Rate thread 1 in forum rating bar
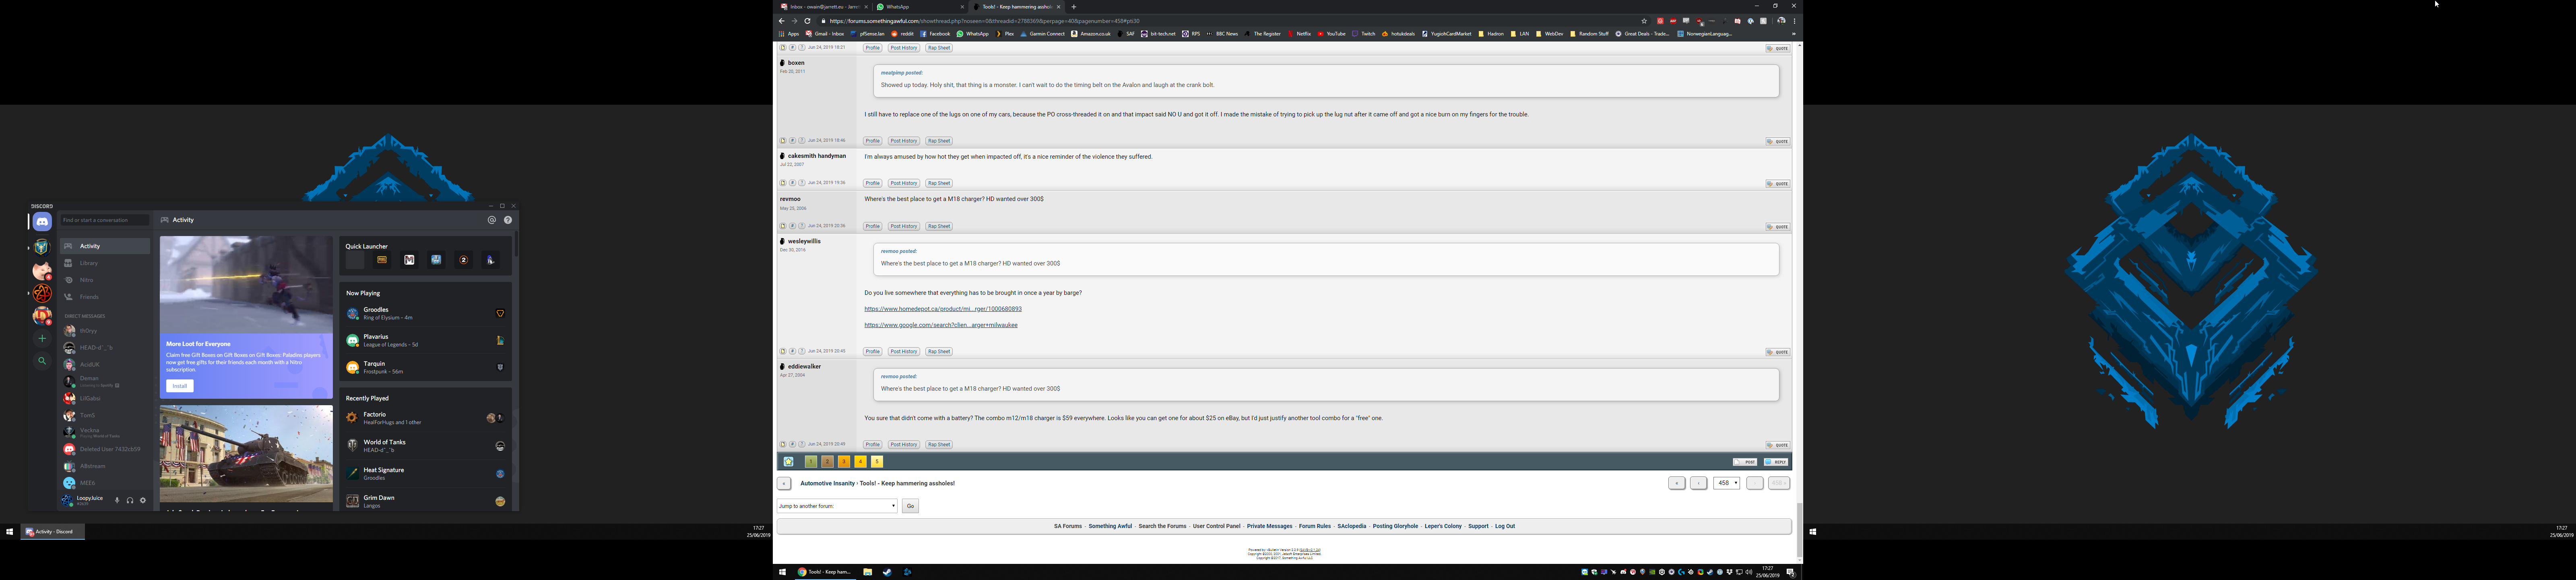 tap(811, 462)
